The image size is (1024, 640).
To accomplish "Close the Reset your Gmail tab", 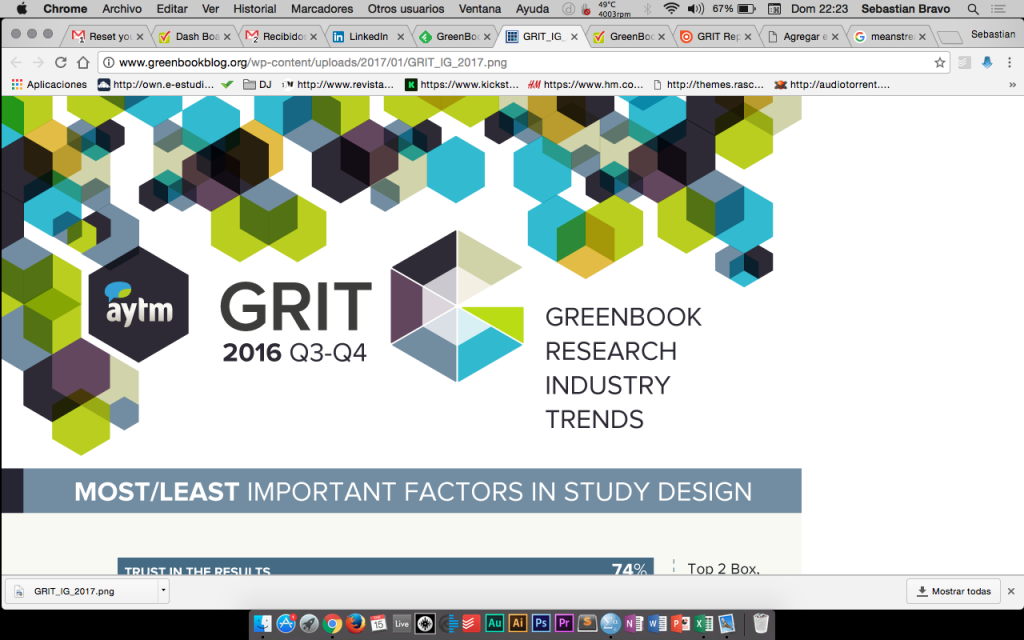I will (140, 37).
